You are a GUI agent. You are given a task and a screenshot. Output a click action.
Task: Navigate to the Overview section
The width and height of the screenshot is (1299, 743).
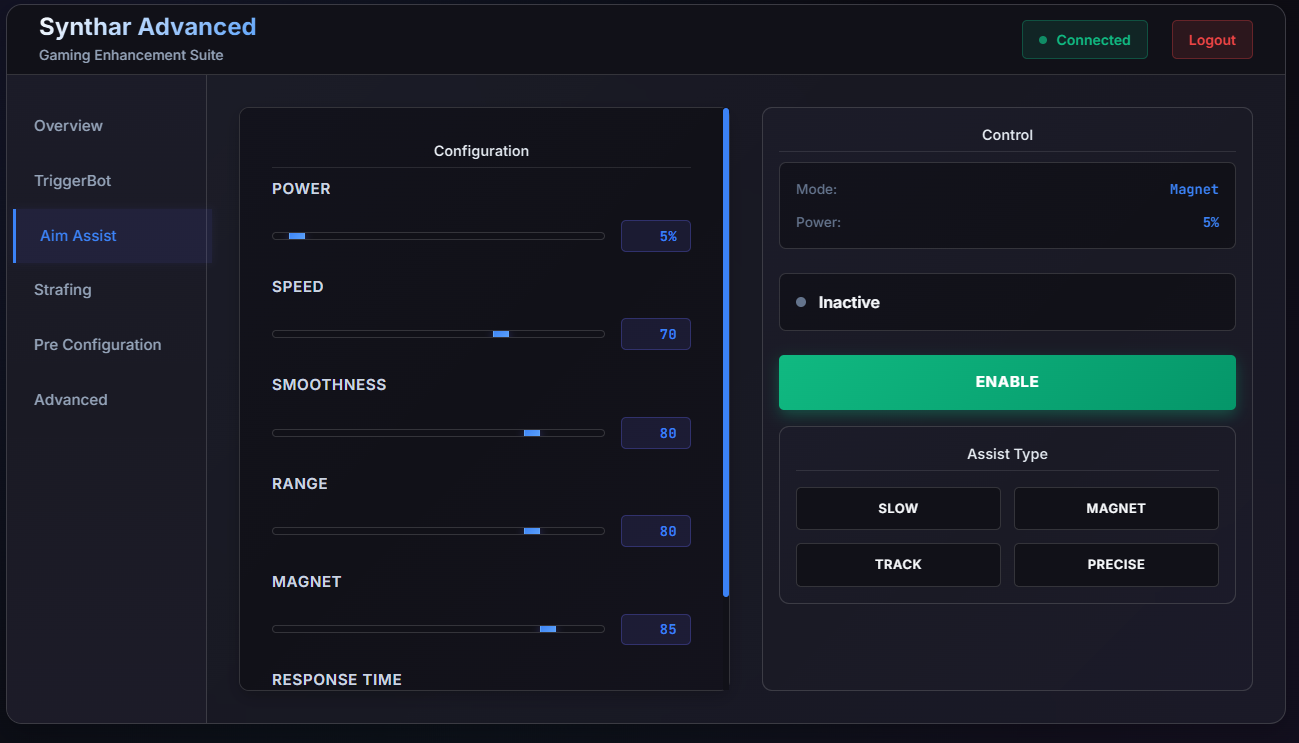[x=68, y=125]
